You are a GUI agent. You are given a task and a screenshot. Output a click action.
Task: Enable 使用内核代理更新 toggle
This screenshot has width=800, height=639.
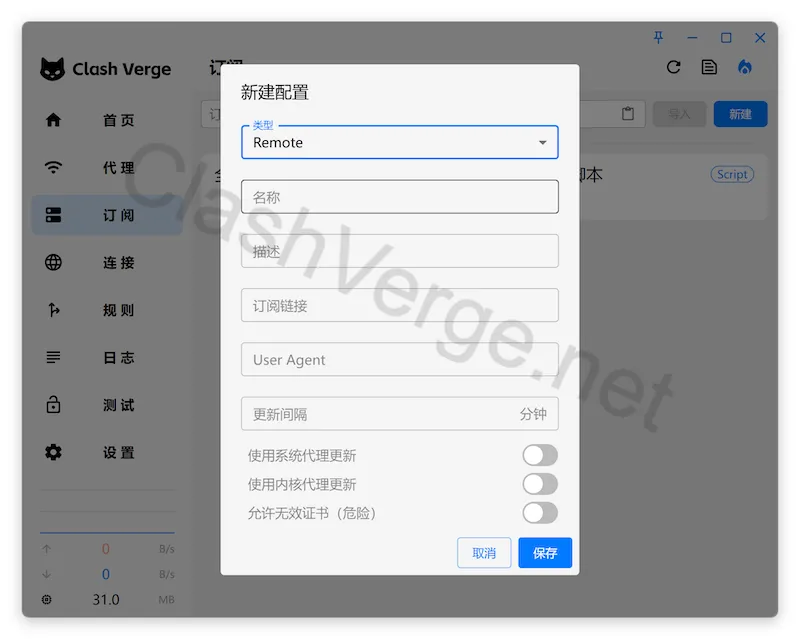(x=540, y=484)
